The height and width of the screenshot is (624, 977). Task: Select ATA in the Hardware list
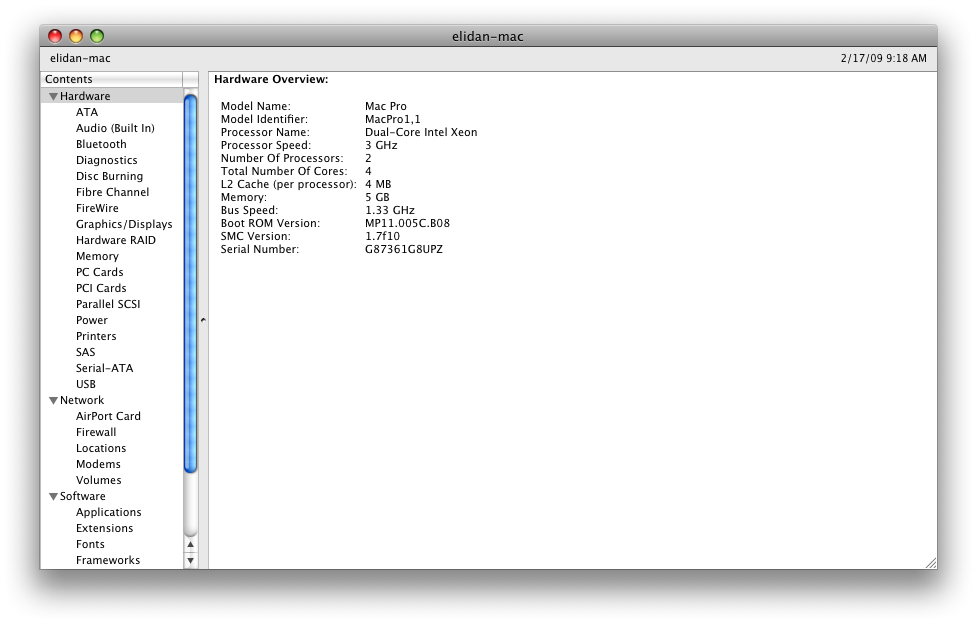click(87, 112)
